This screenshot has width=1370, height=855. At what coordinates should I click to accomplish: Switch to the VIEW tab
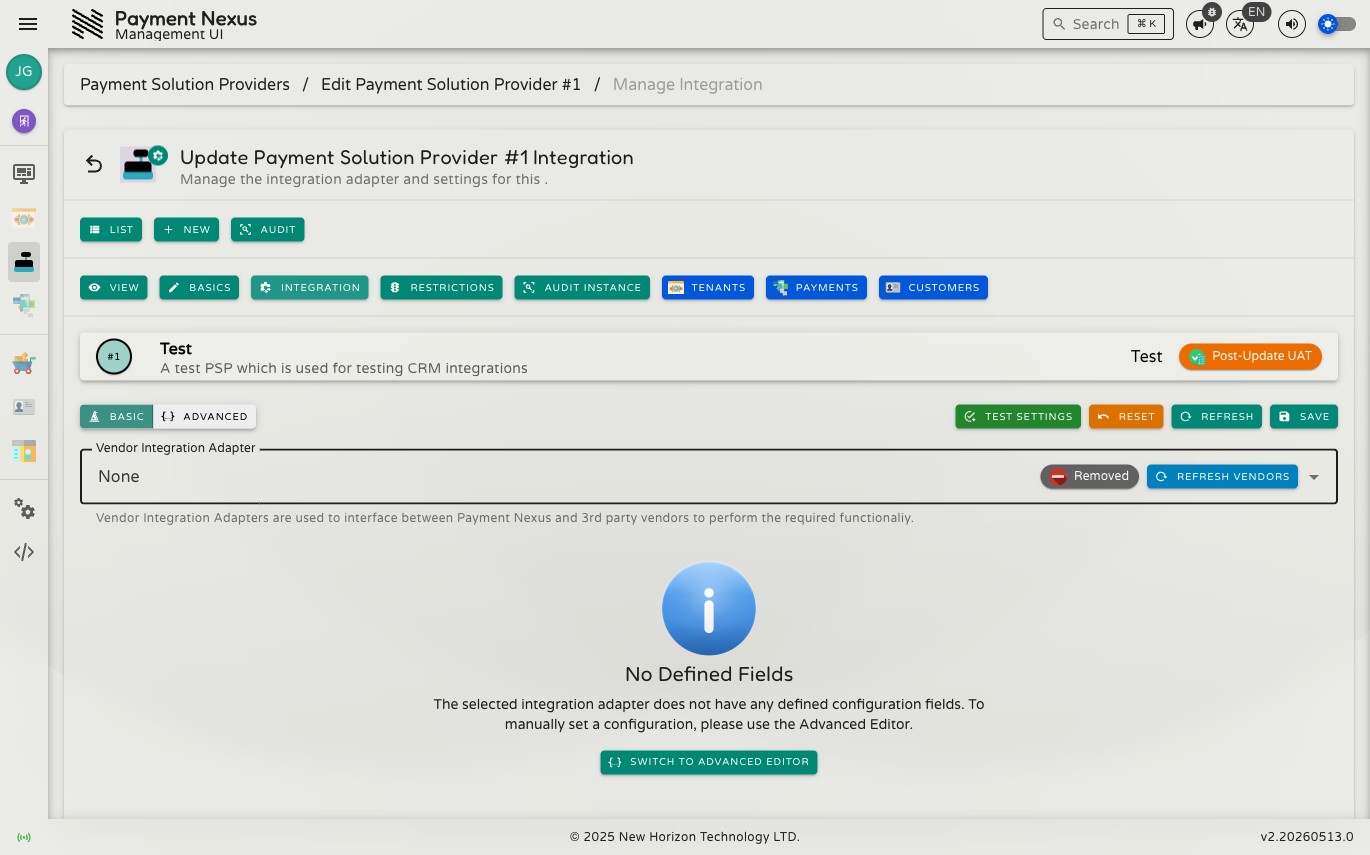pos(114,288)
